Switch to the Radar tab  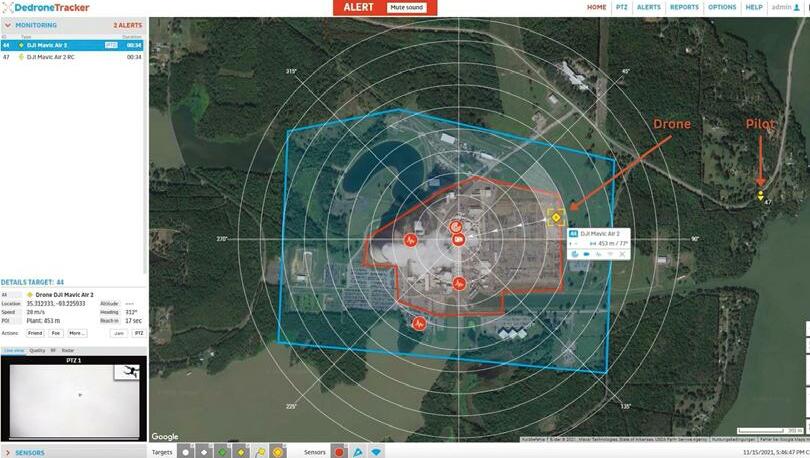[x=68, y=350]
